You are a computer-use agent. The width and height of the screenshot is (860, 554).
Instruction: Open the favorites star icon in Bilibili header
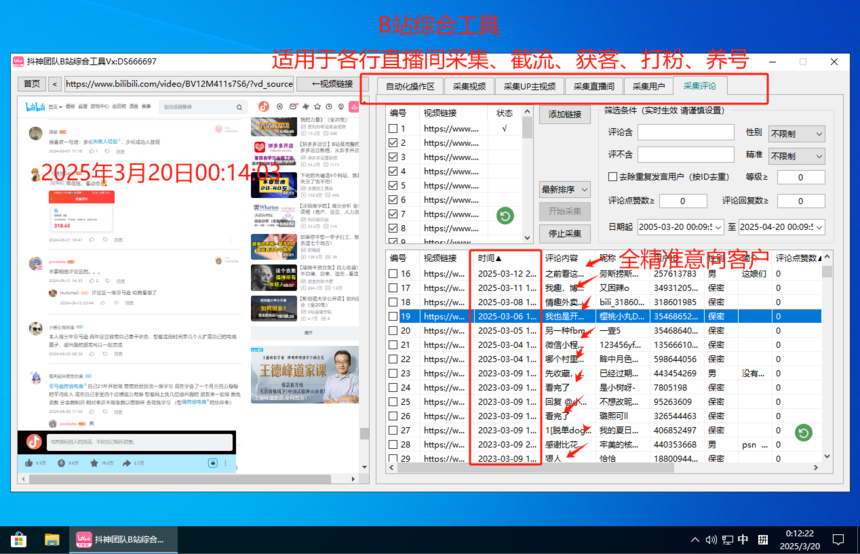click(317, 106)
